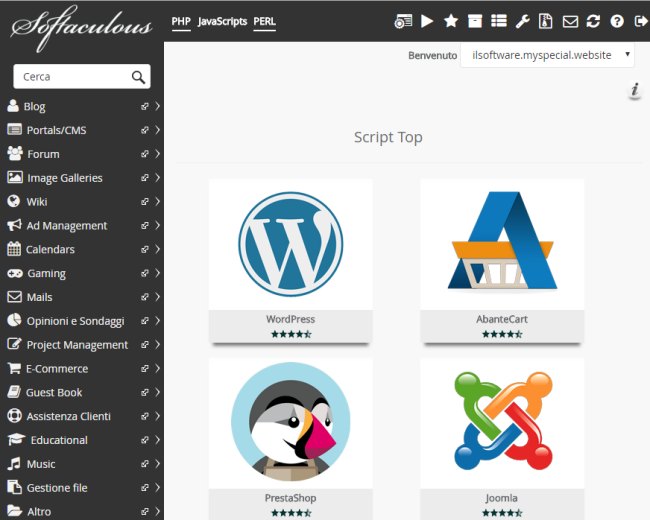Click the Music note icon
The width and height of the screenshot is (650, 520).
[14, 464]
